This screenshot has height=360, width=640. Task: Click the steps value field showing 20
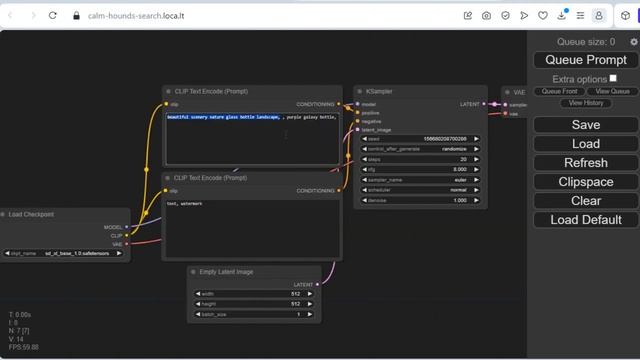pyautogui.click(x=420, y=159)
